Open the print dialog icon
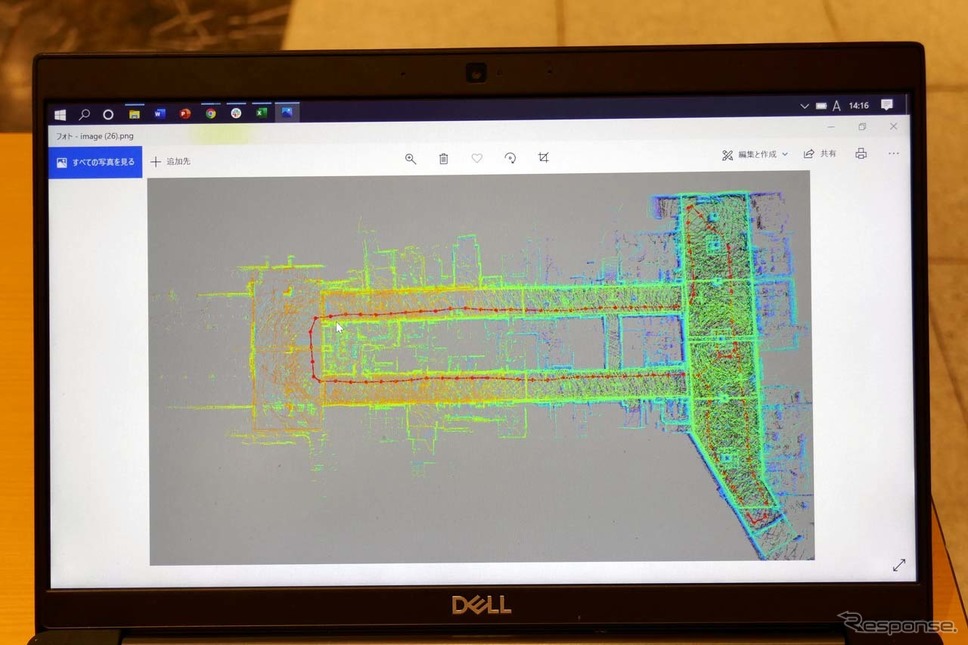The height and width of the screenshot is (645, 968). coord(861,154)
